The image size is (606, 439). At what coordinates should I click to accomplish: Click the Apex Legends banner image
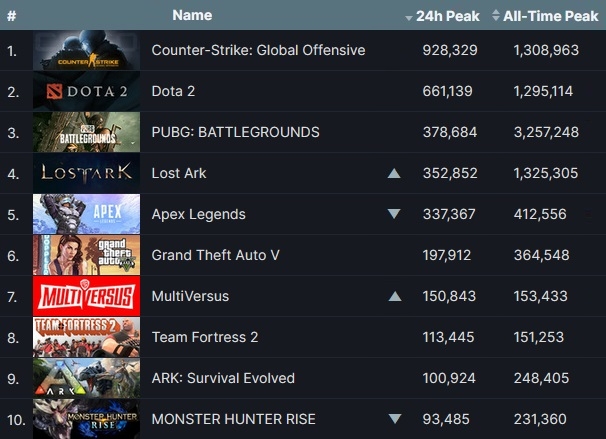(87, 214)
